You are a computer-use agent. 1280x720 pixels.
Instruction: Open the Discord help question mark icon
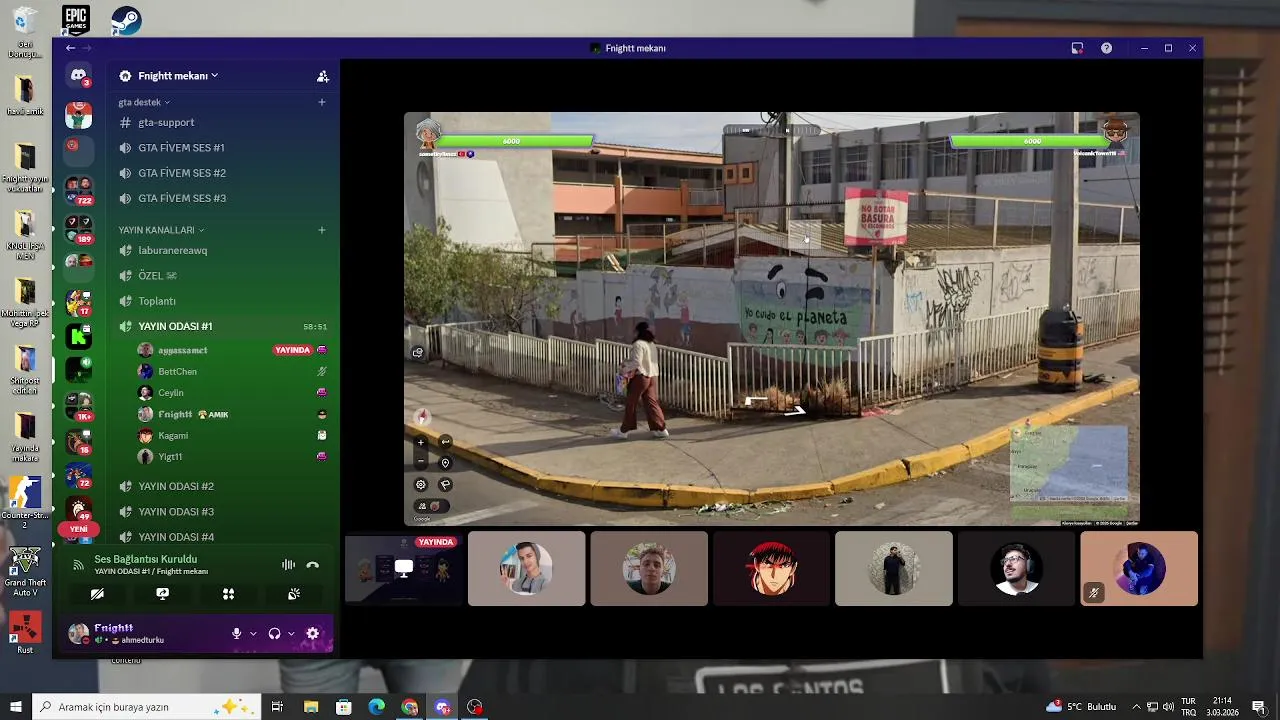tap(1107, 48)
